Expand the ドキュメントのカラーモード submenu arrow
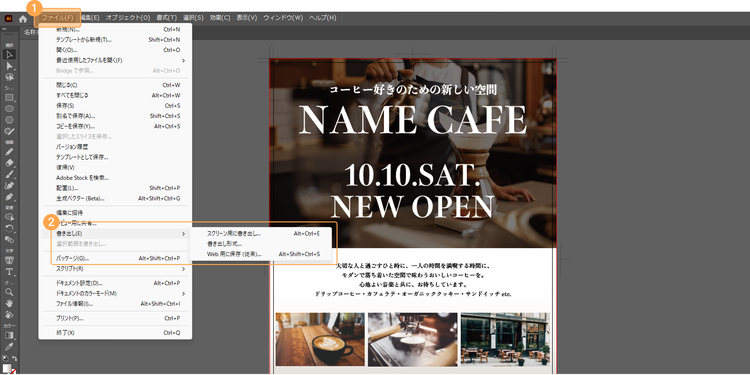Screen dimensions: 750x375 click(x=184, y=293)
